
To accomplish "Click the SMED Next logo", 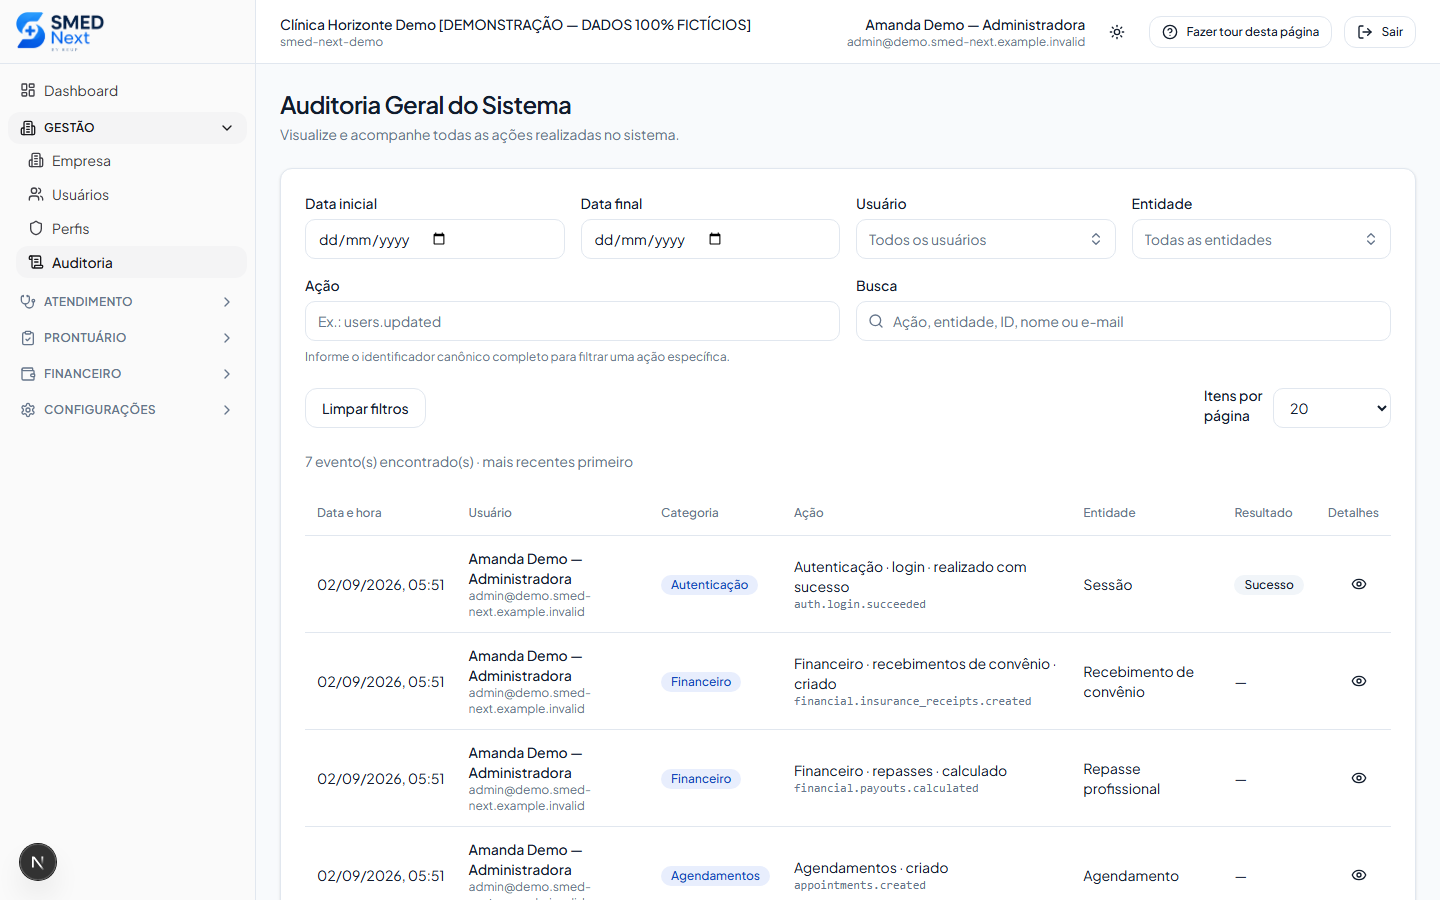I will pyautogui.click(x=60, y=31).
